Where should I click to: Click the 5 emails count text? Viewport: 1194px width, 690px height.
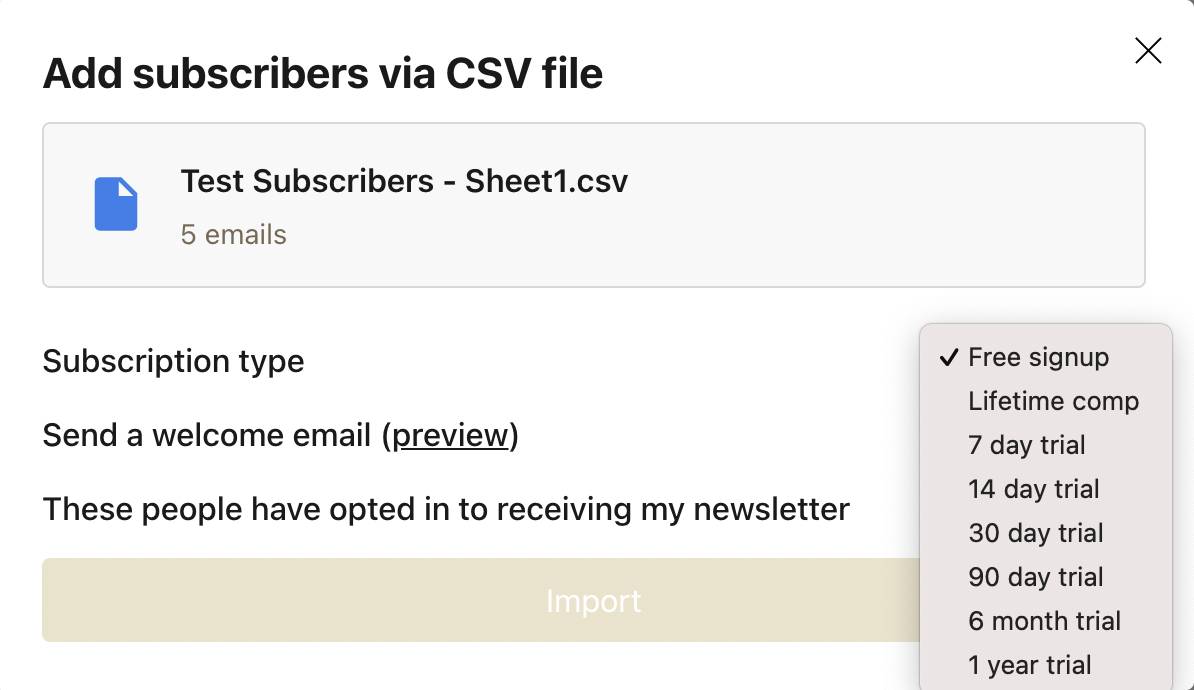[x=234, y=235]
